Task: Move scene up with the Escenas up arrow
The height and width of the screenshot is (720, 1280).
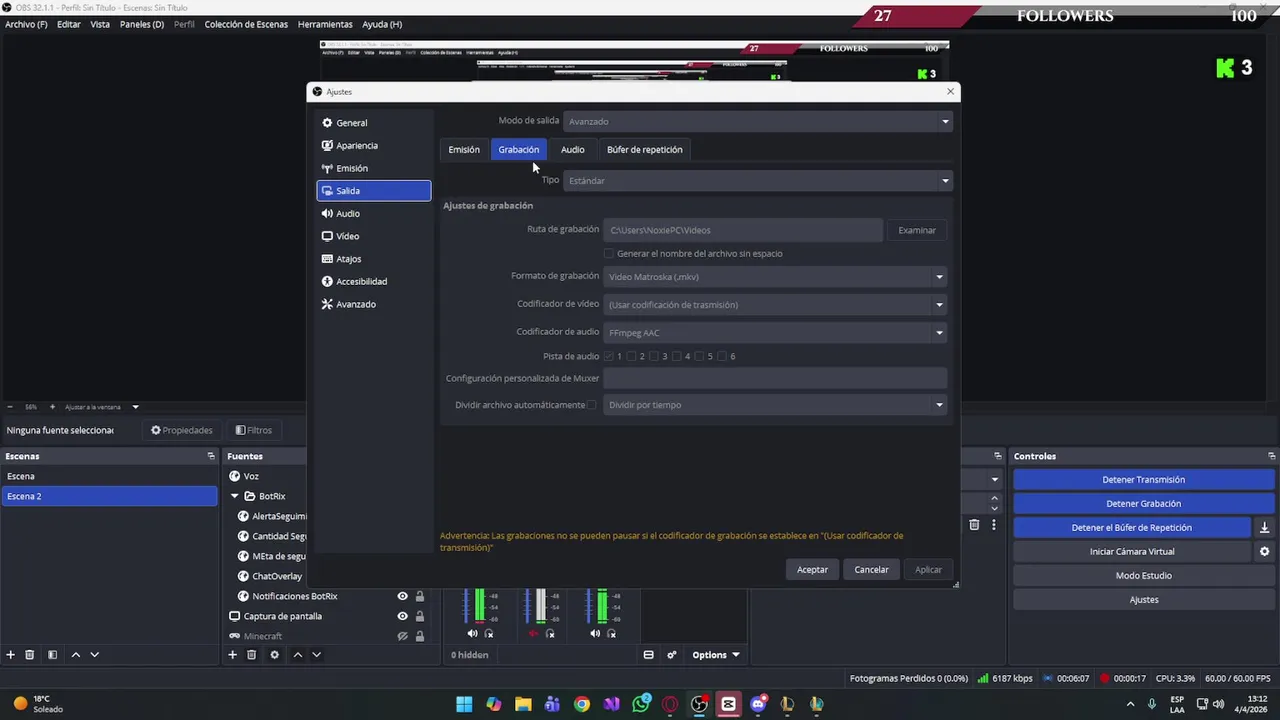Action: (75, 655)
